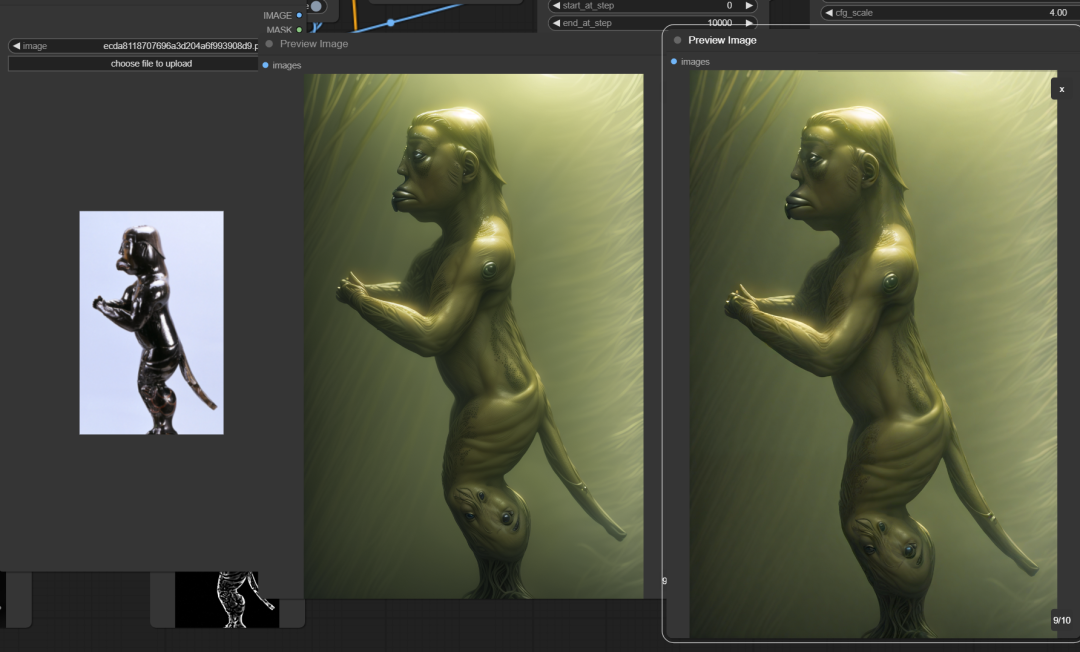This screenshot has height=652, width=1080.
Task: Decrease start_at_step with left arrow
Action: (556, 6)
